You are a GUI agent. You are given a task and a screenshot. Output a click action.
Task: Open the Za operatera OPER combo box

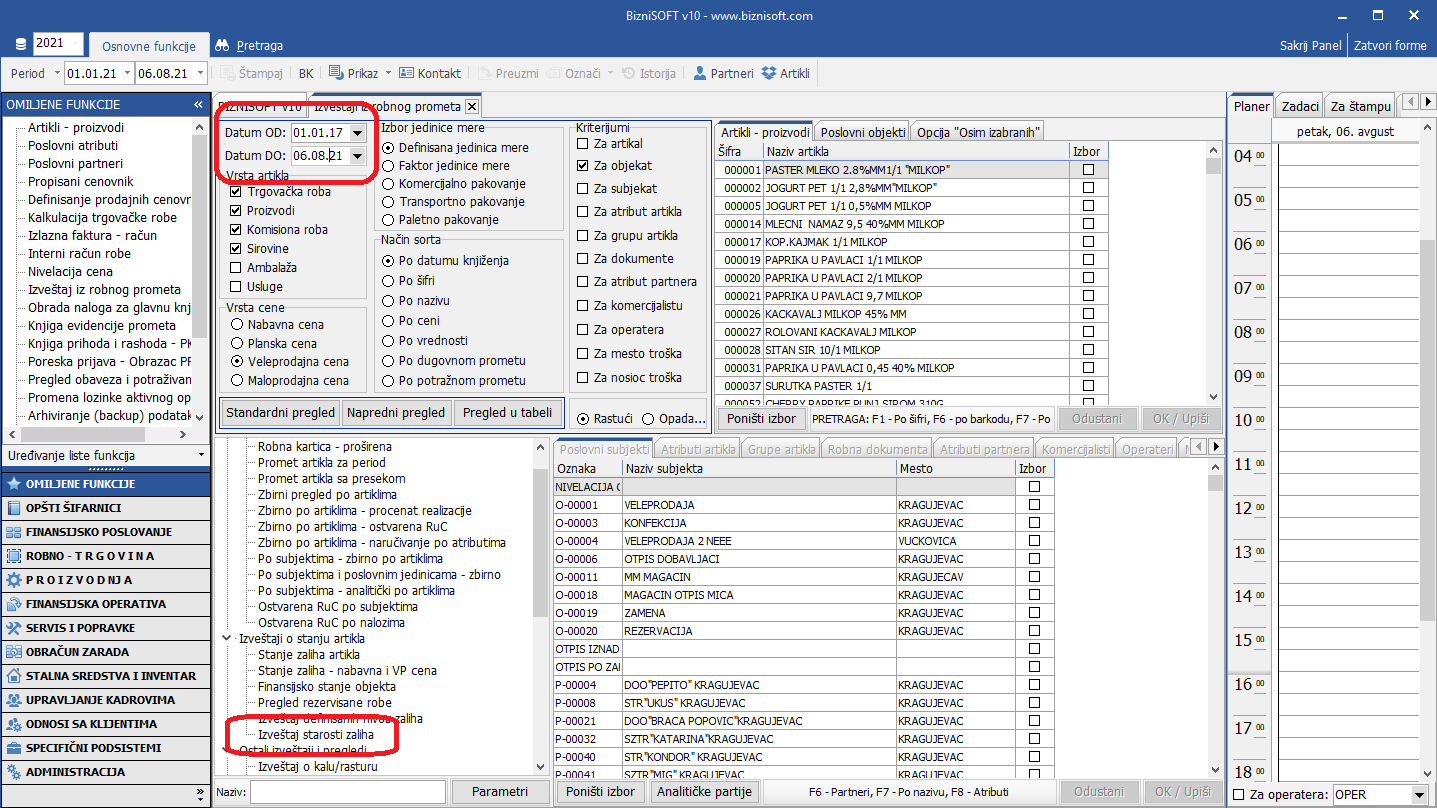pos(1419,795)
